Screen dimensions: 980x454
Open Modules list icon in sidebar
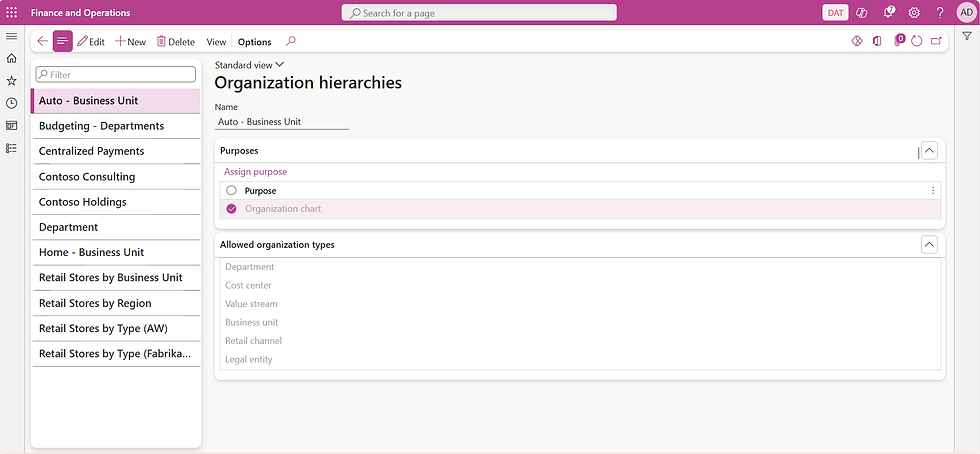(x=12, y=148)
